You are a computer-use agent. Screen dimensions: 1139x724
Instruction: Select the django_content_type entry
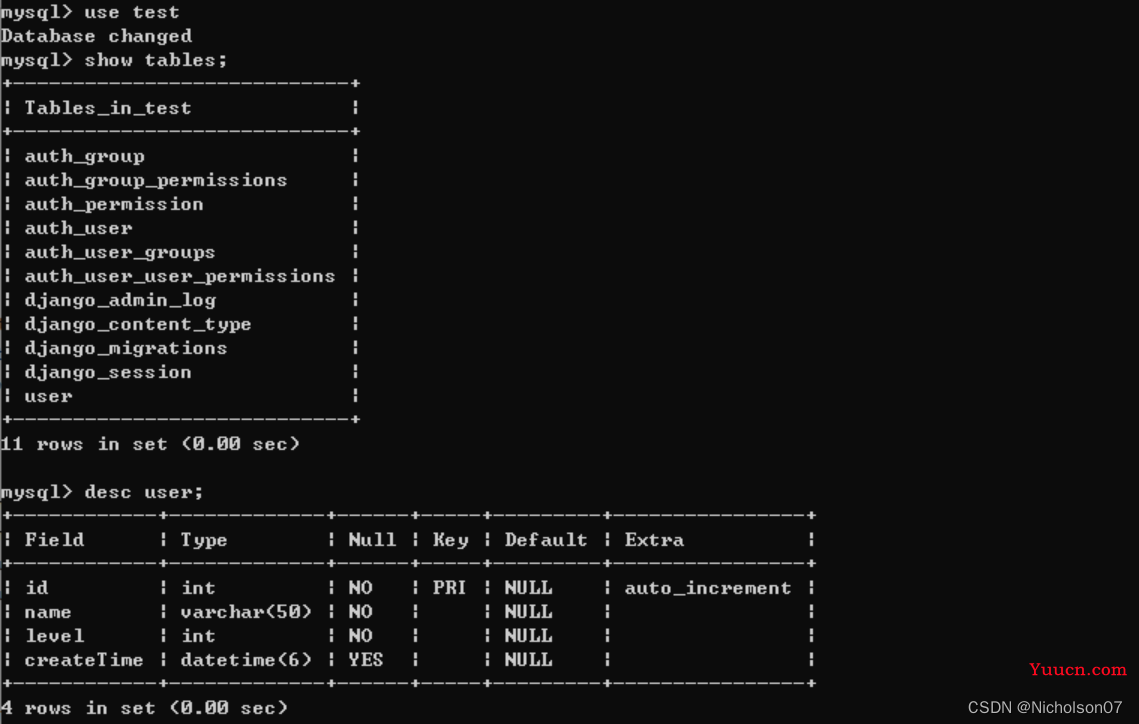138,324
